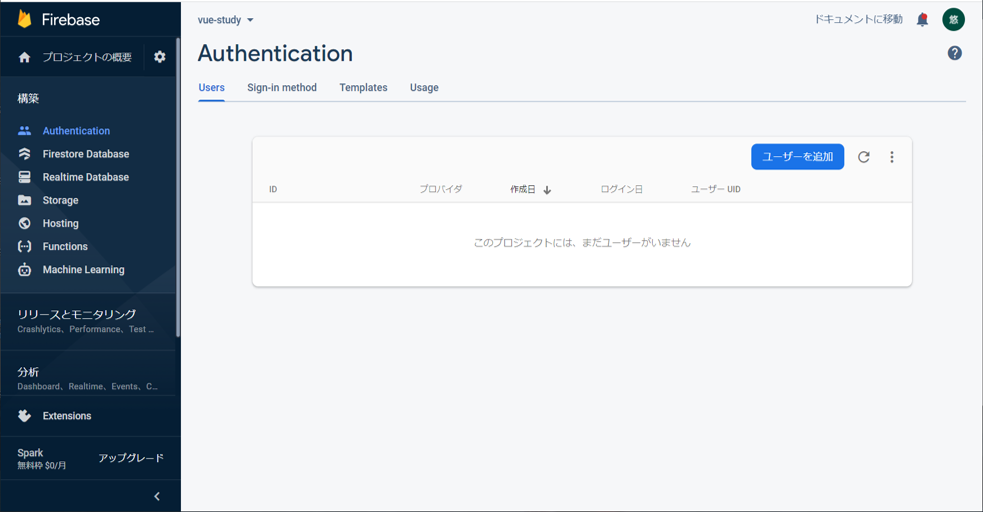The height and width of the screenshot is (512, 983).
Task: Click the Firebase wordmark text
Action: [x=71, y=20]
